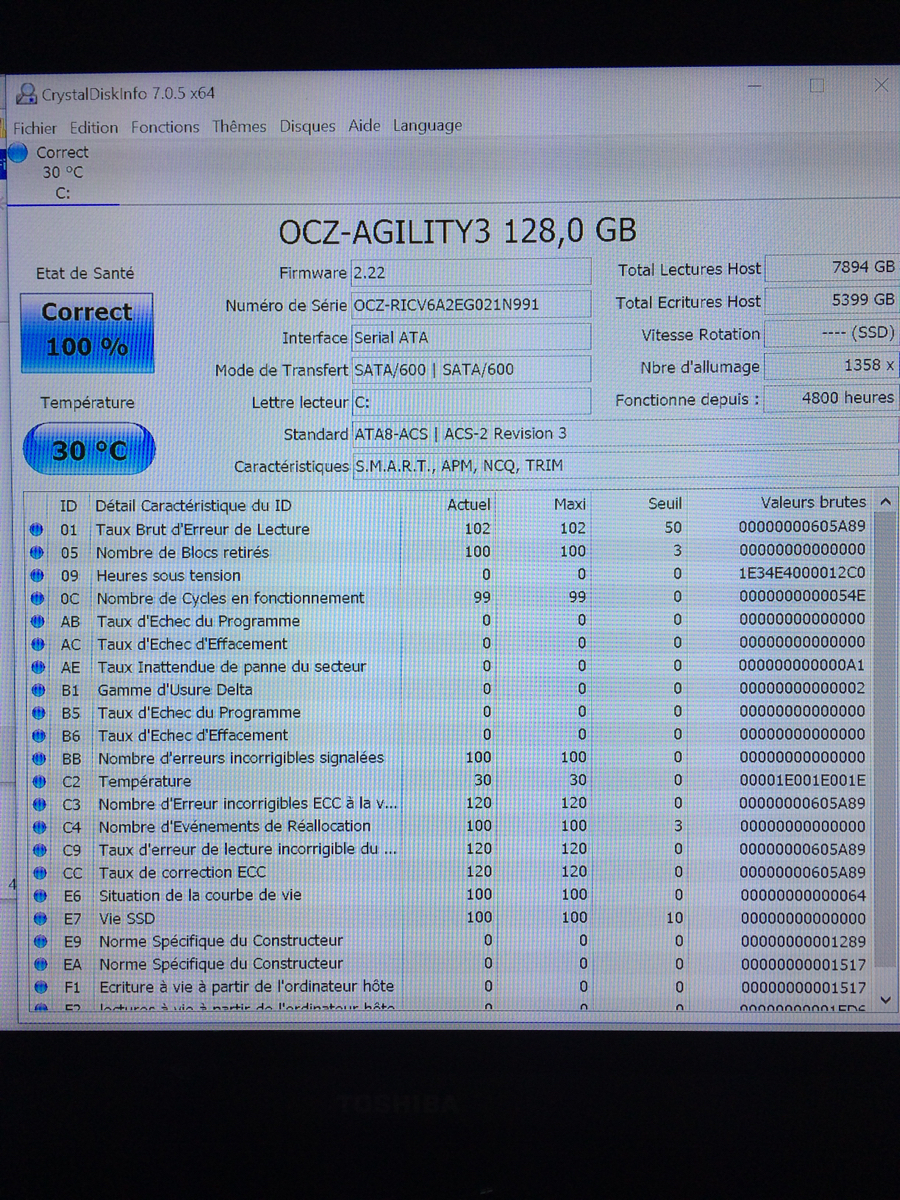Open the Disques menu
The height and width of the screenshot is (1200, 900).
pyautogui.click(x=307, y=126)
